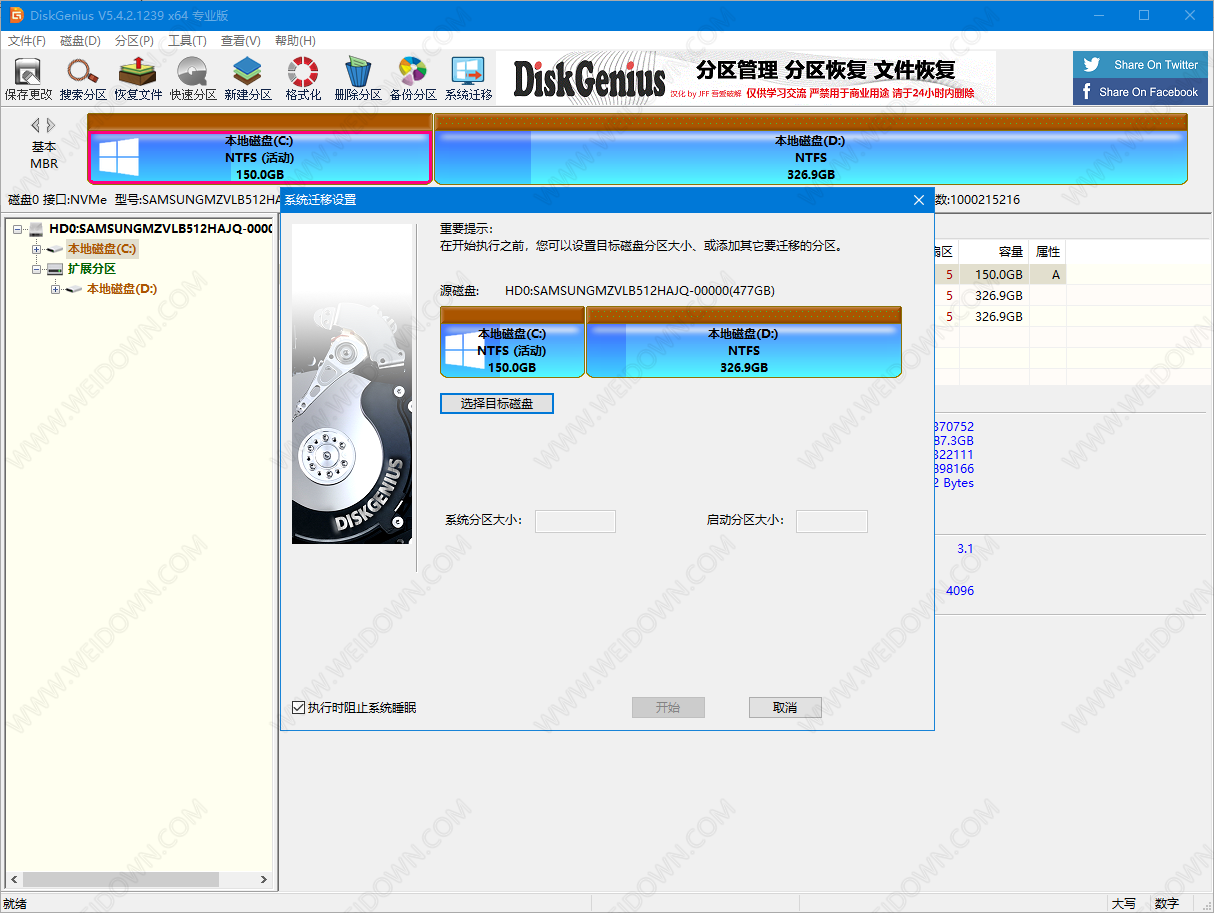
Task: Open the 文件(F) menu
Action: tap(27, 41)
